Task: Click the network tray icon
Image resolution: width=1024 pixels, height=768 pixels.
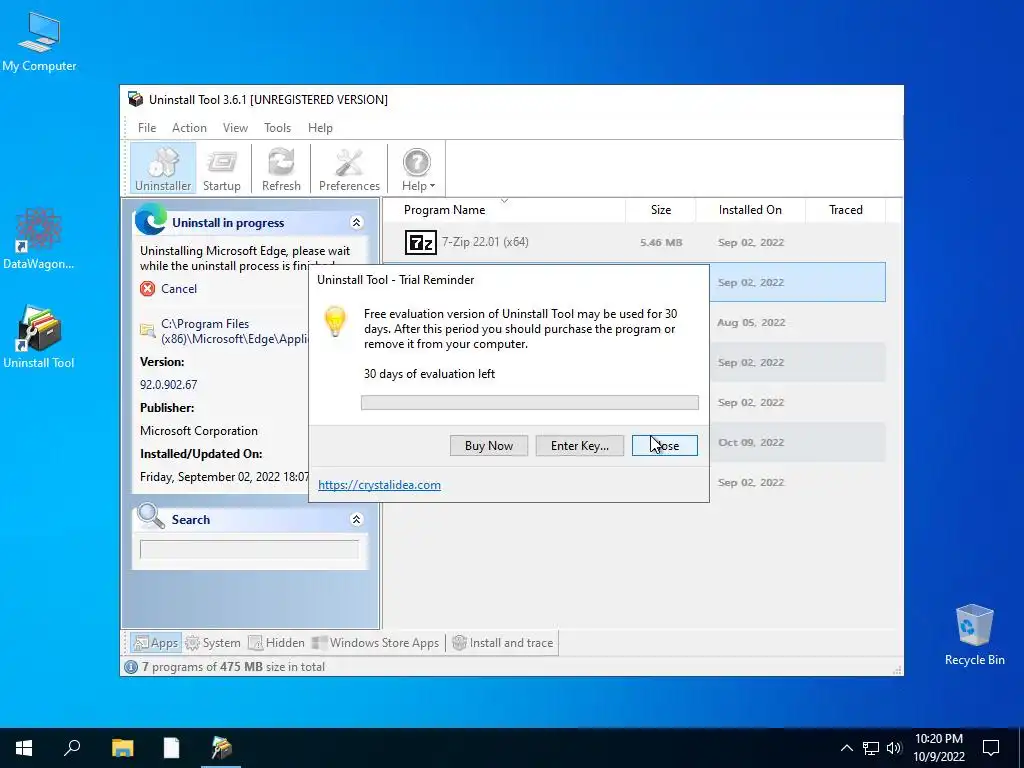Action: pyautogui.click(x=871, y=748)
